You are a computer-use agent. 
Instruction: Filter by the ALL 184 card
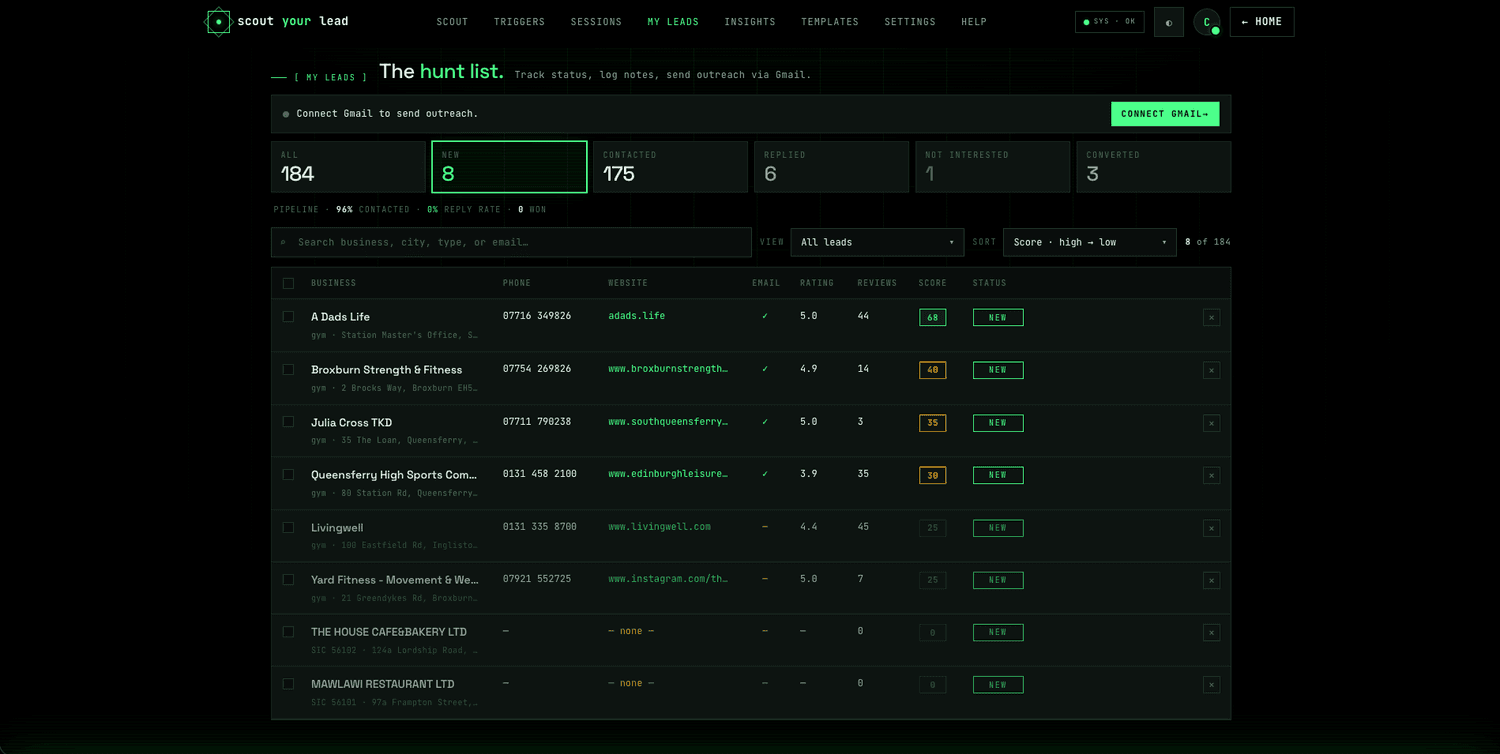(348, 167)
